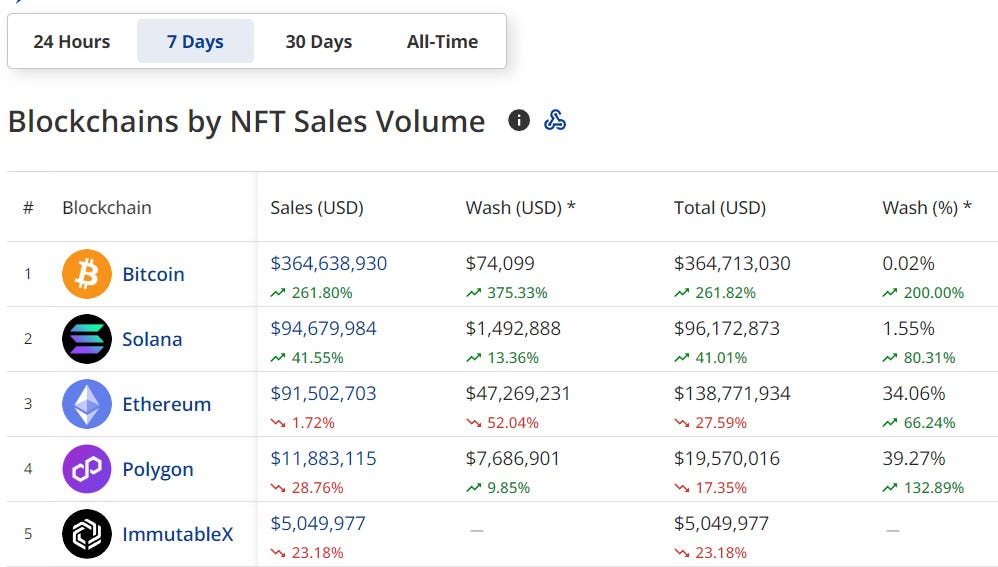Image resolution: width=998 pixels, height=567 pixels.
Task: Click the Wash (USD) column header
Action: tap(520, 207)
